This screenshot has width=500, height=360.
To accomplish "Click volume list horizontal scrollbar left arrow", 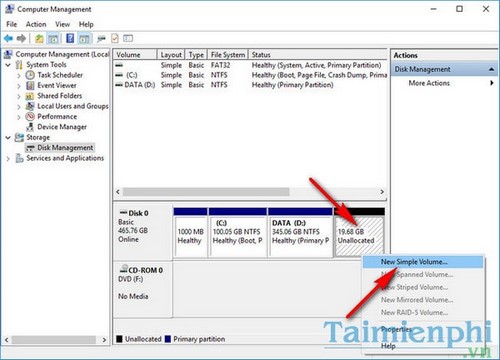I will 118,192.
